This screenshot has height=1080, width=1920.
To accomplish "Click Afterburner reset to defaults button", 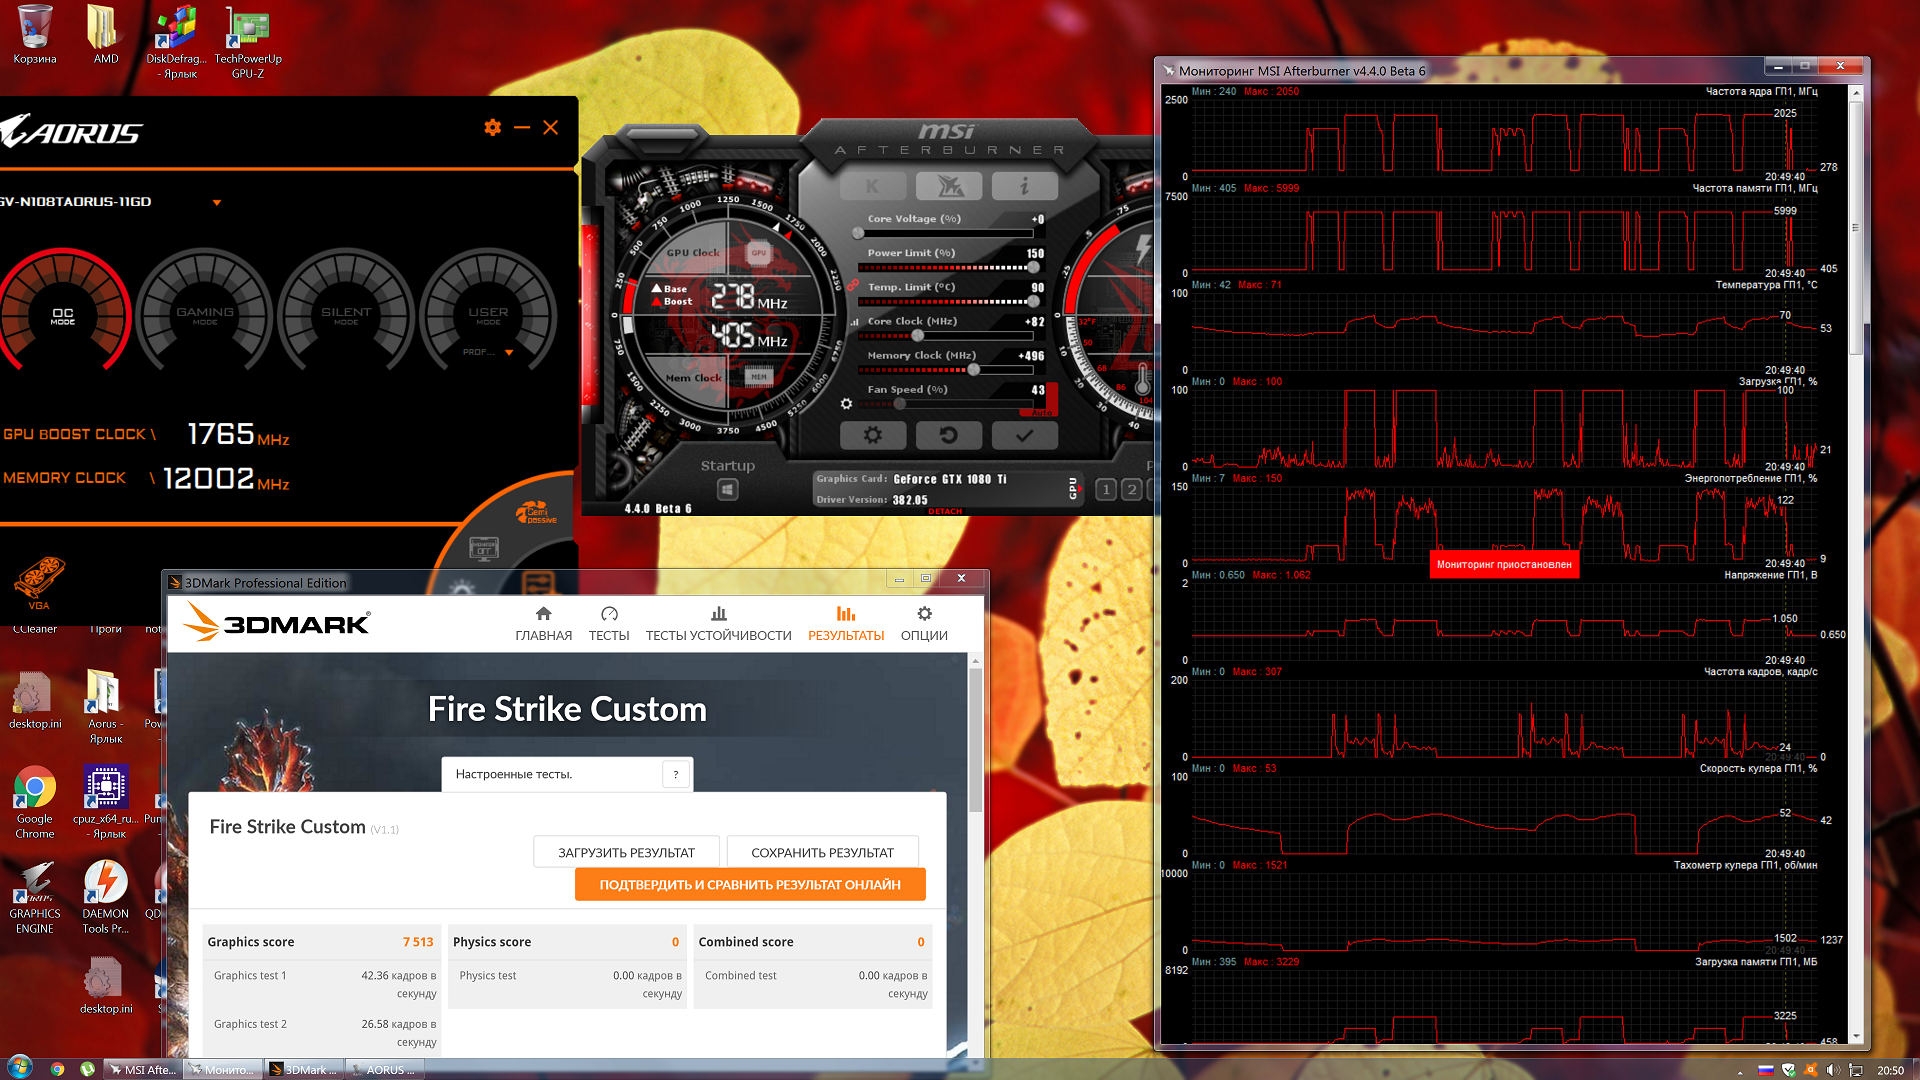I will coord(948,436).
